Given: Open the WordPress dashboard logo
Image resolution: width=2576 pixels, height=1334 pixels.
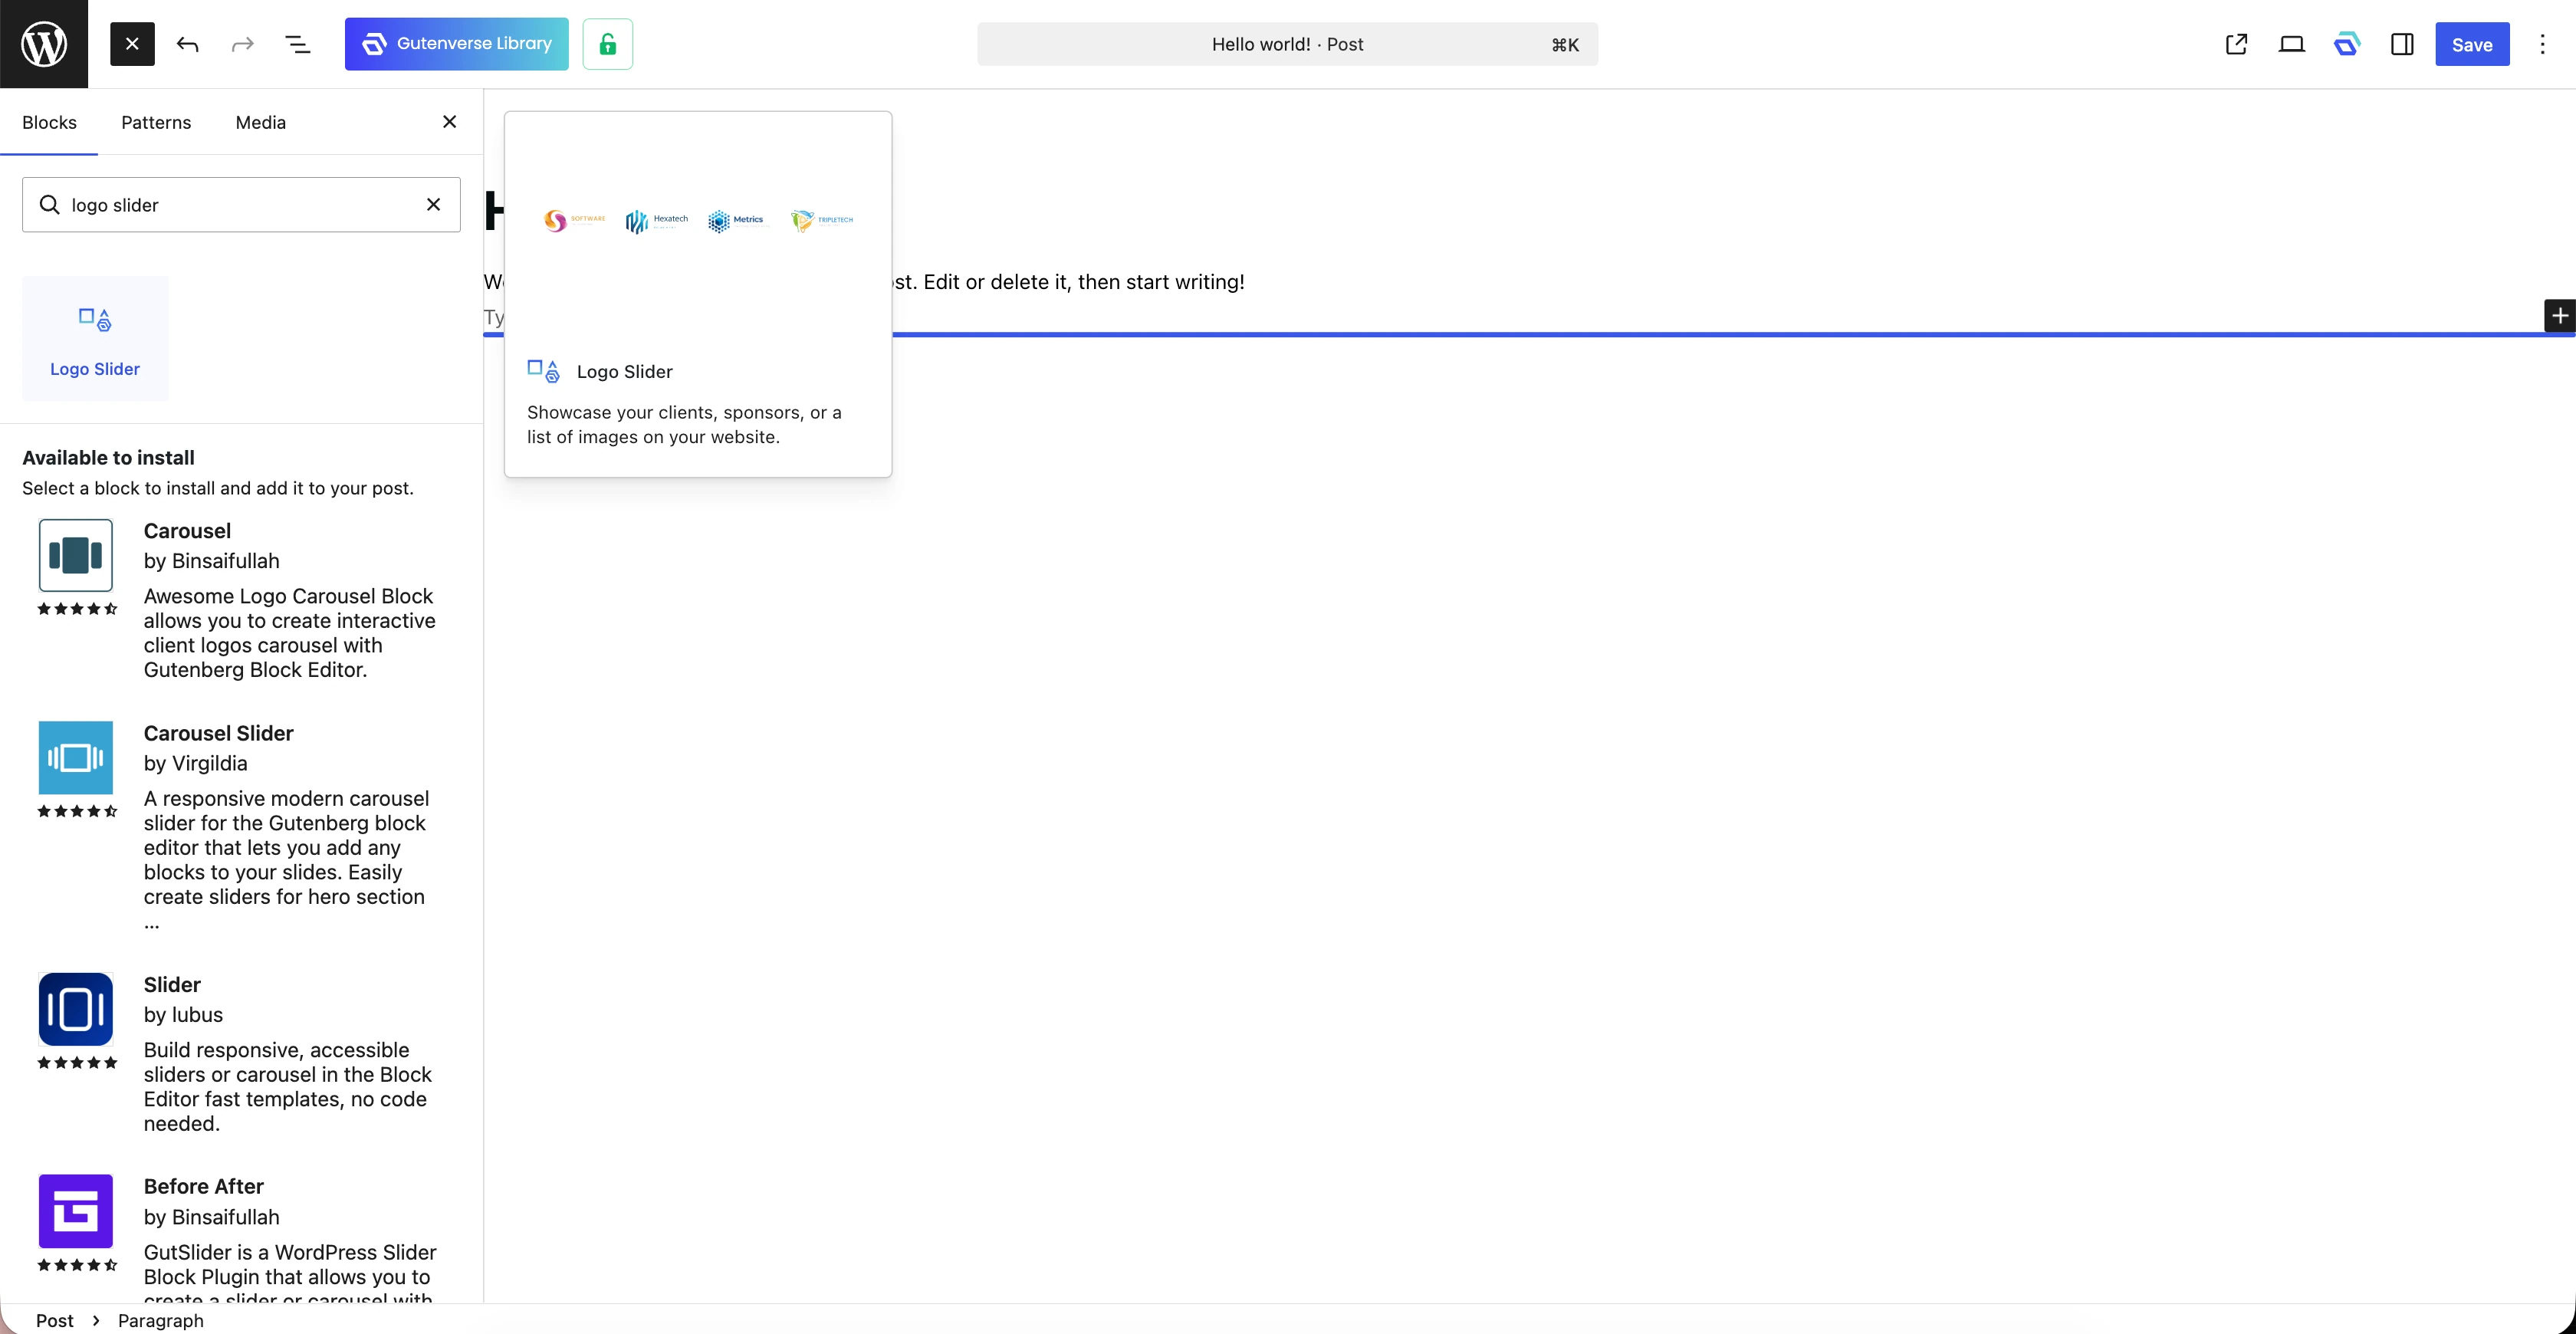Looking at the screenshot, I should tap(44, 44).
